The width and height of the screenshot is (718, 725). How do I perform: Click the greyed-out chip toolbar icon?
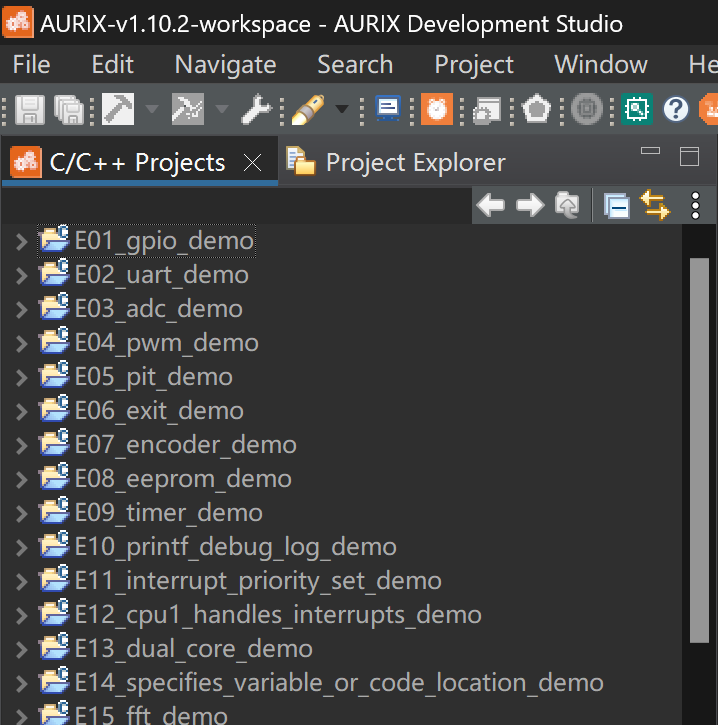coord(587,109)
